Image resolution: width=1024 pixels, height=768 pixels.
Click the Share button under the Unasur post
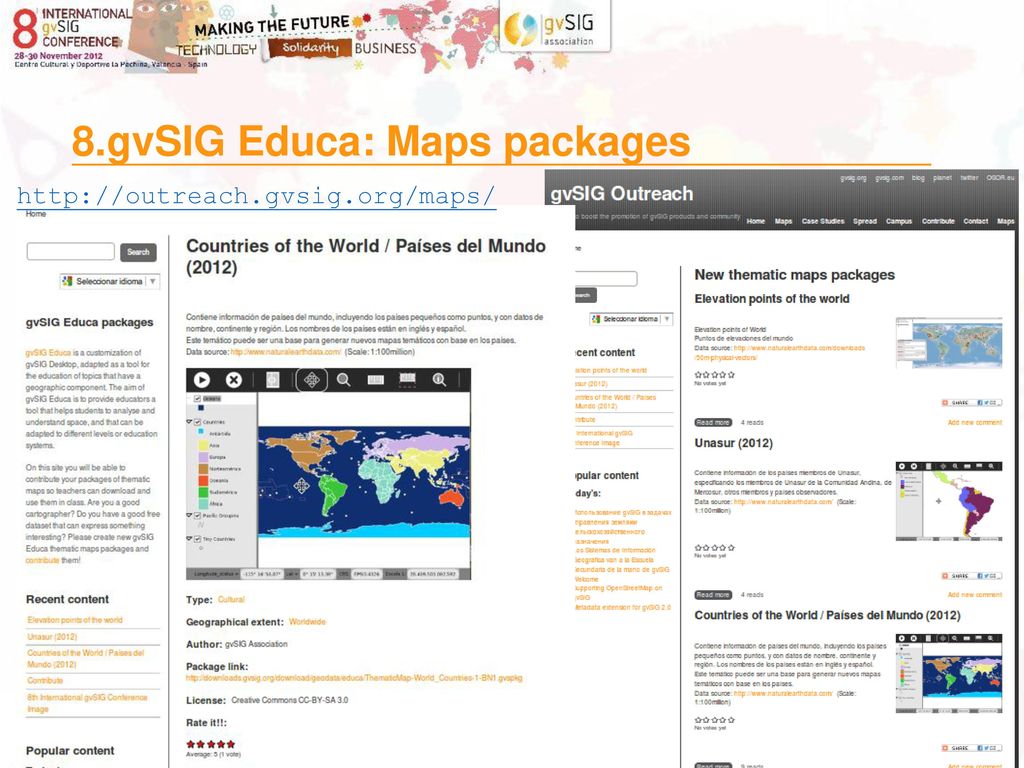point(971,575)
